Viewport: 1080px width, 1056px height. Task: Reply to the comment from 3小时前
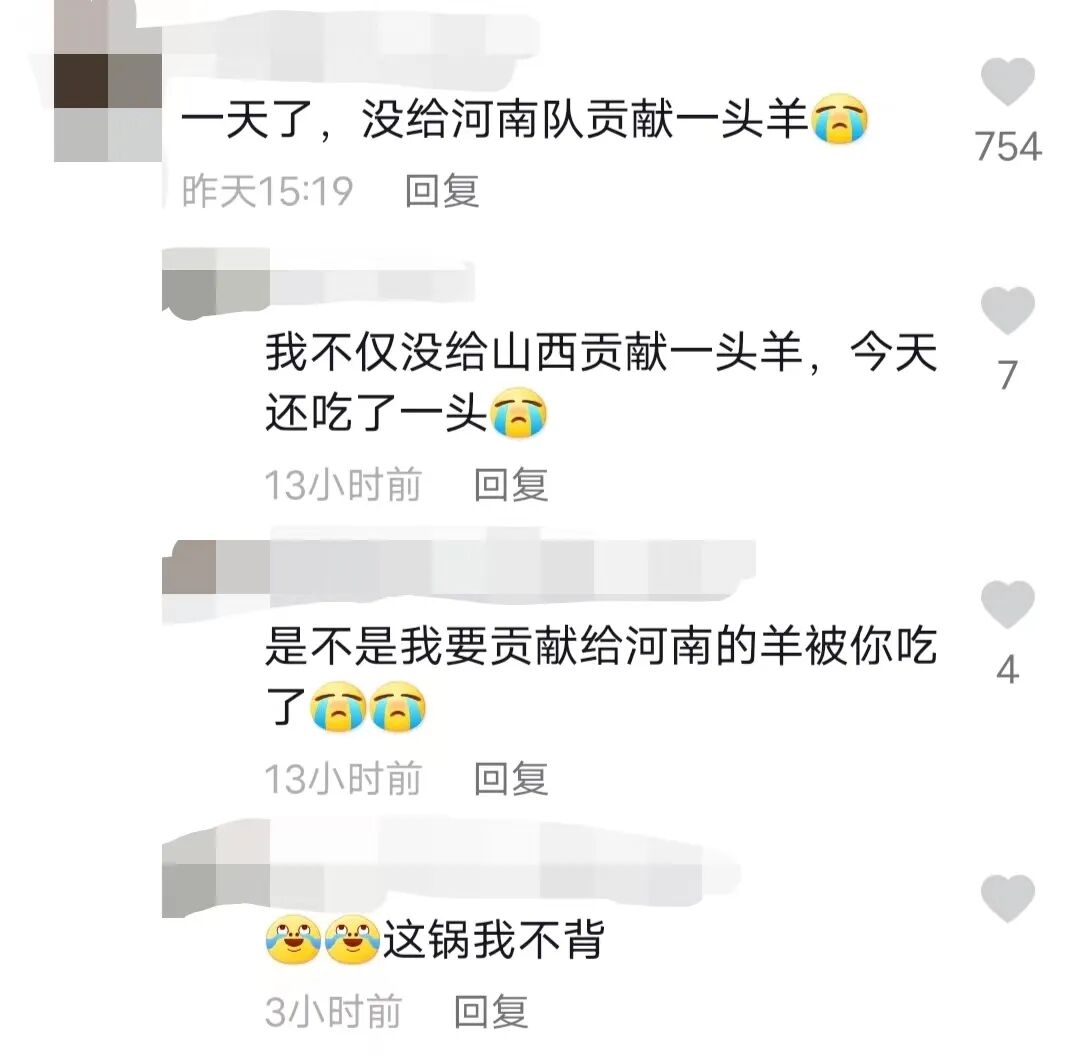491,1011
